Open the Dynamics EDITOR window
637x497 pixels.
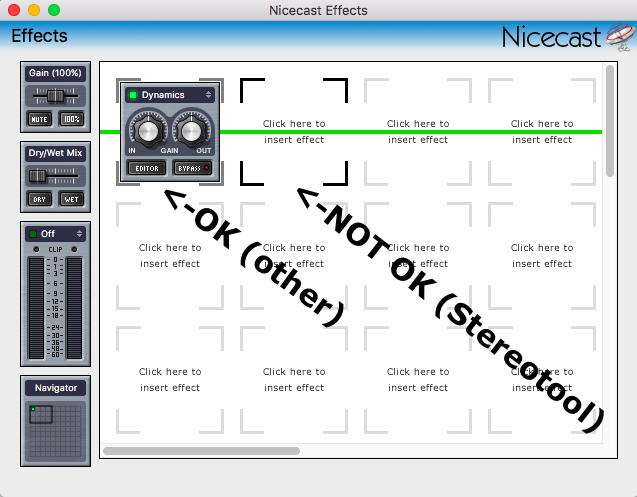147,168
